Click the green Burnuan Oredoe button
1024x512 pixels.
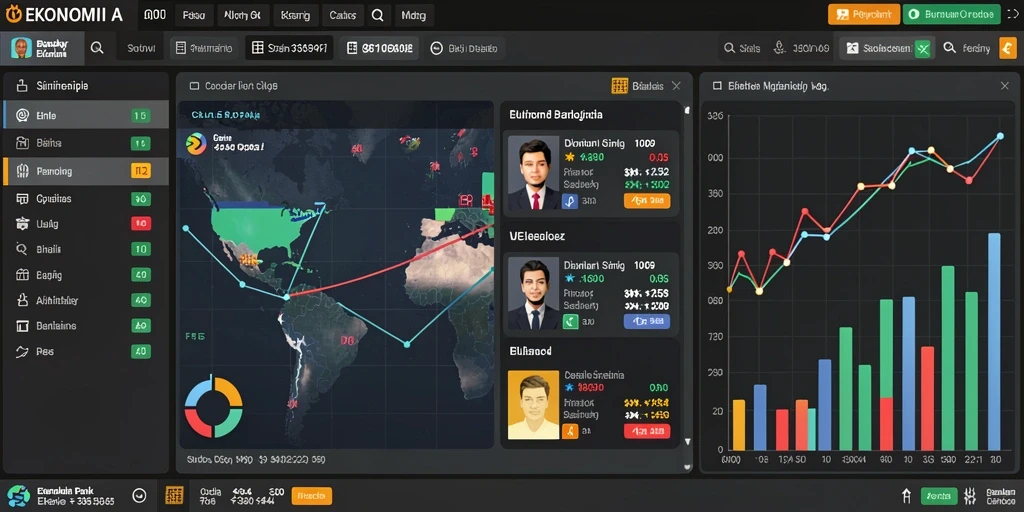(x=952, y=14)
